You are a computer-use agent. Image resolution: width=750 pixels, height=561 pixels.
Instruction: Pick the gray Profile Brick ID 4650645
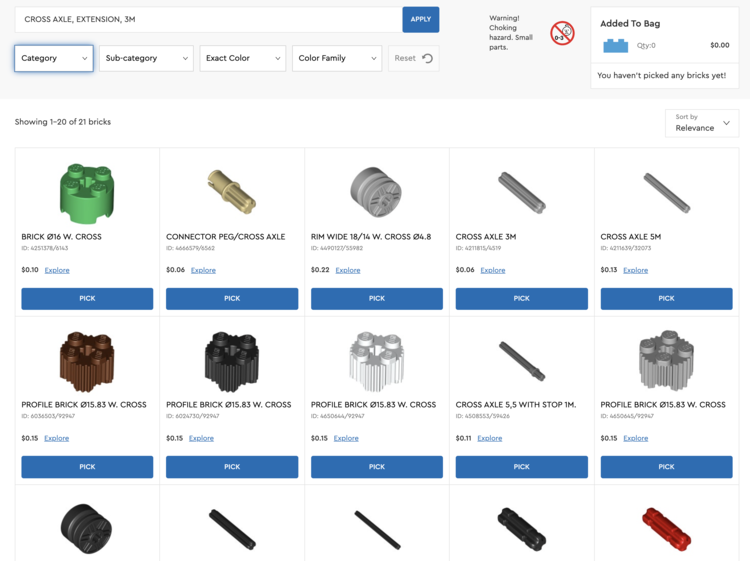(x=666, y=467)
